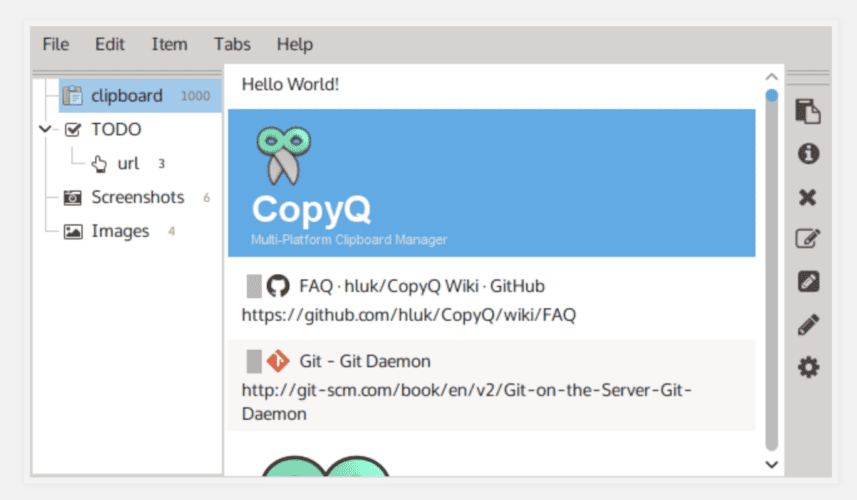The image size is (857, 500).
Task: Select the clipboard tab in the tree
Action: [140, 96]
